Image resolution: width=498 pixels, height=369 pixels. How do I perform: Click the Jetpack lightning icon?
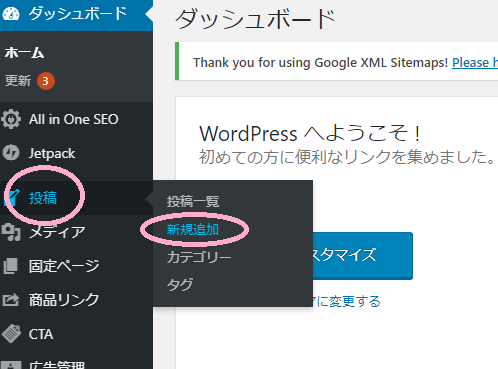[11, 153]
